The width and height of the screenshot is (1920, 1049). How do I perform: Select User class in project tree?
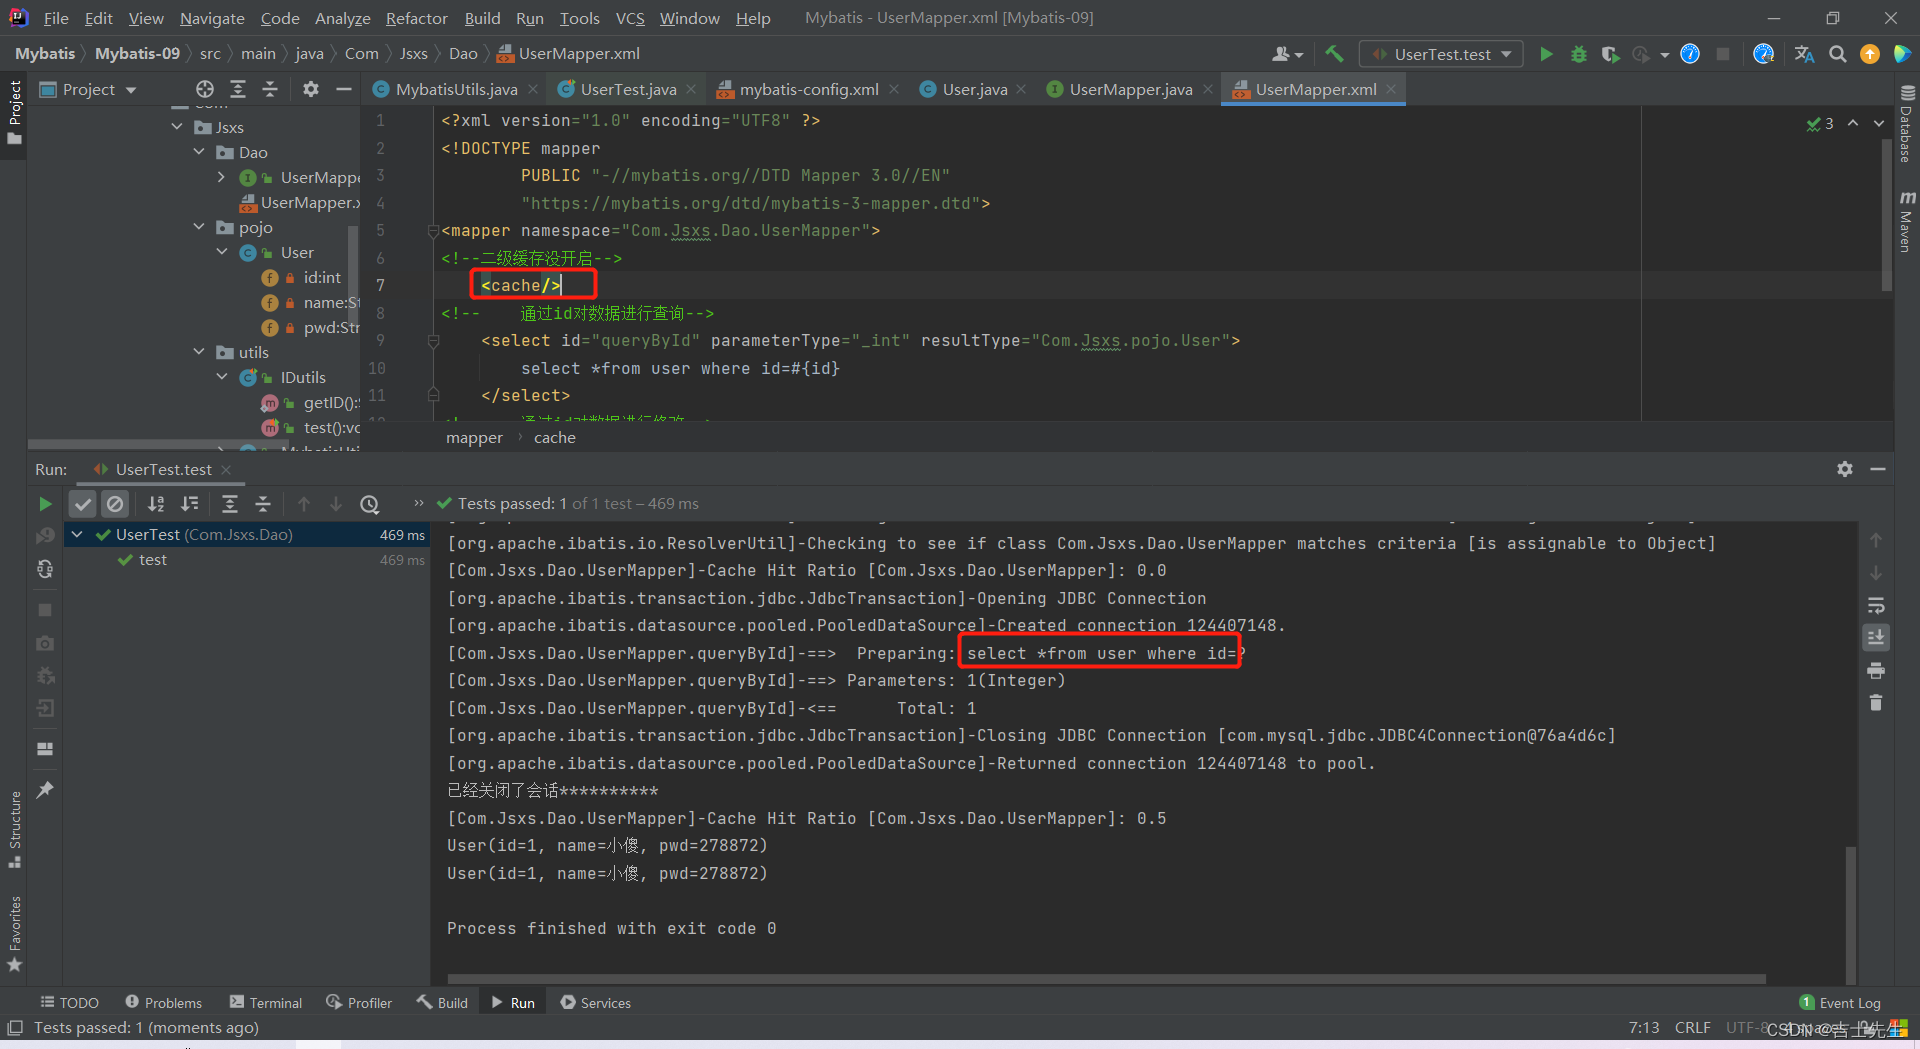point(297,252)
